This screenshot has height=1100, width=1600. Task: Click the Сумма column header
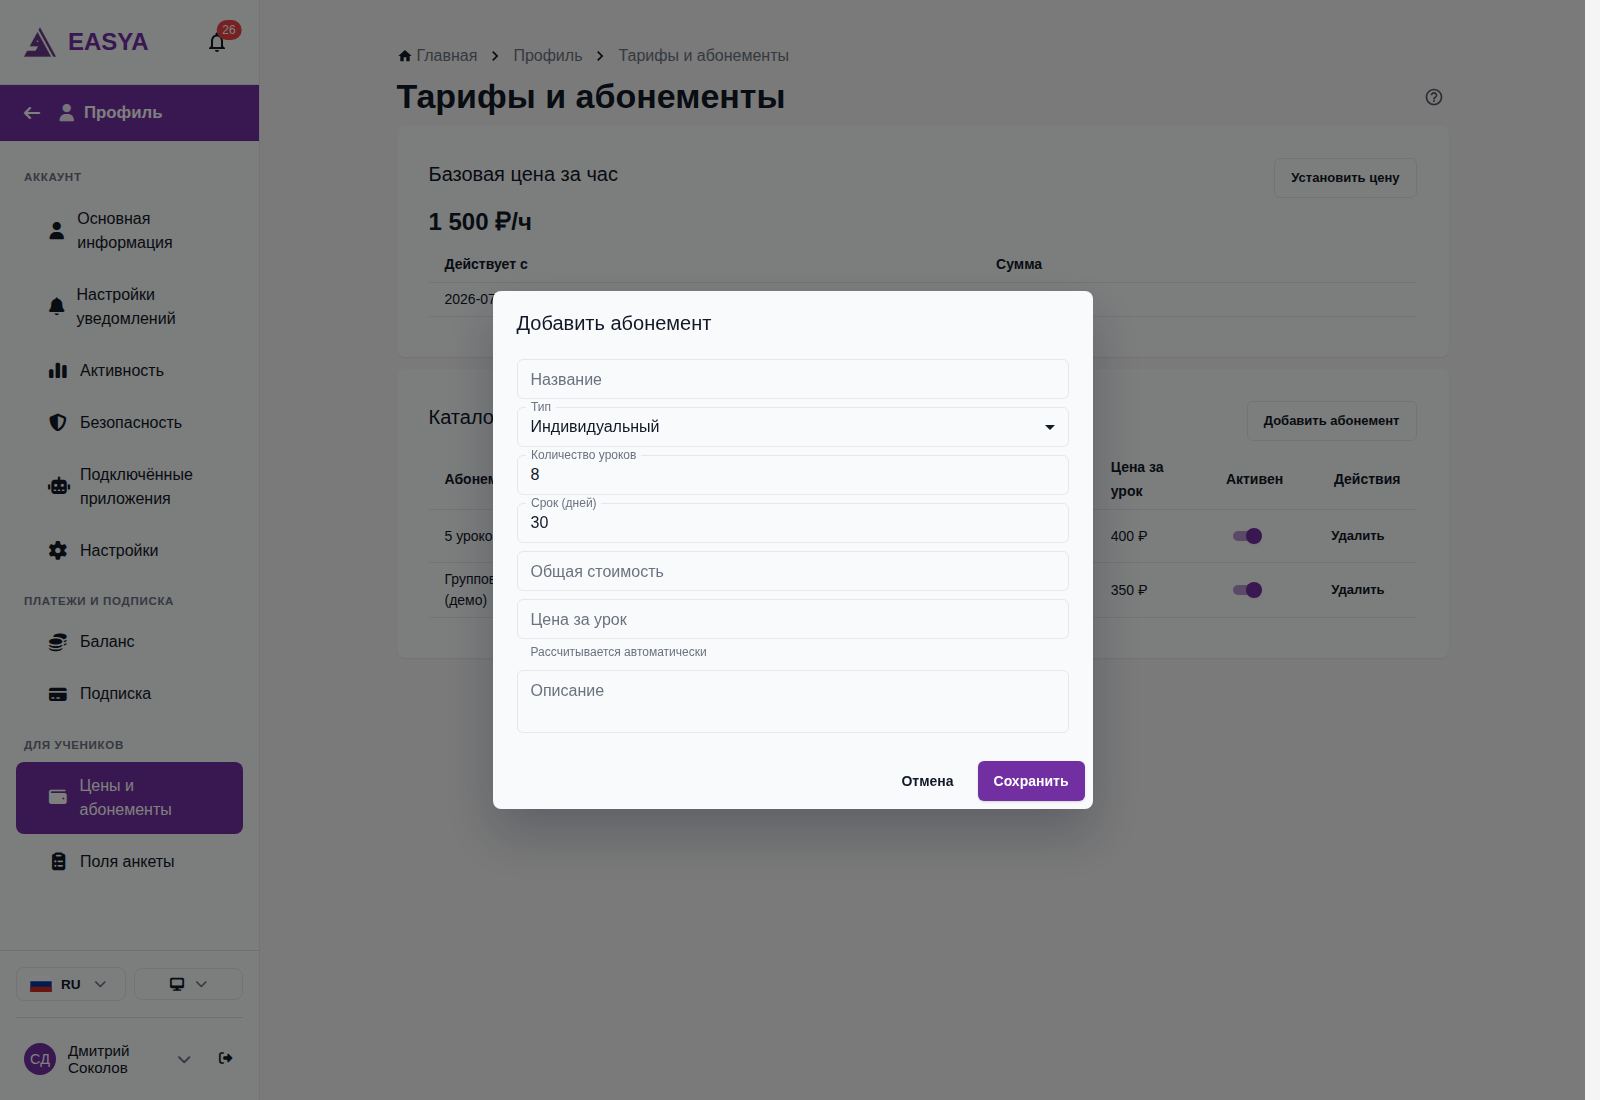tap(1019, 264)
